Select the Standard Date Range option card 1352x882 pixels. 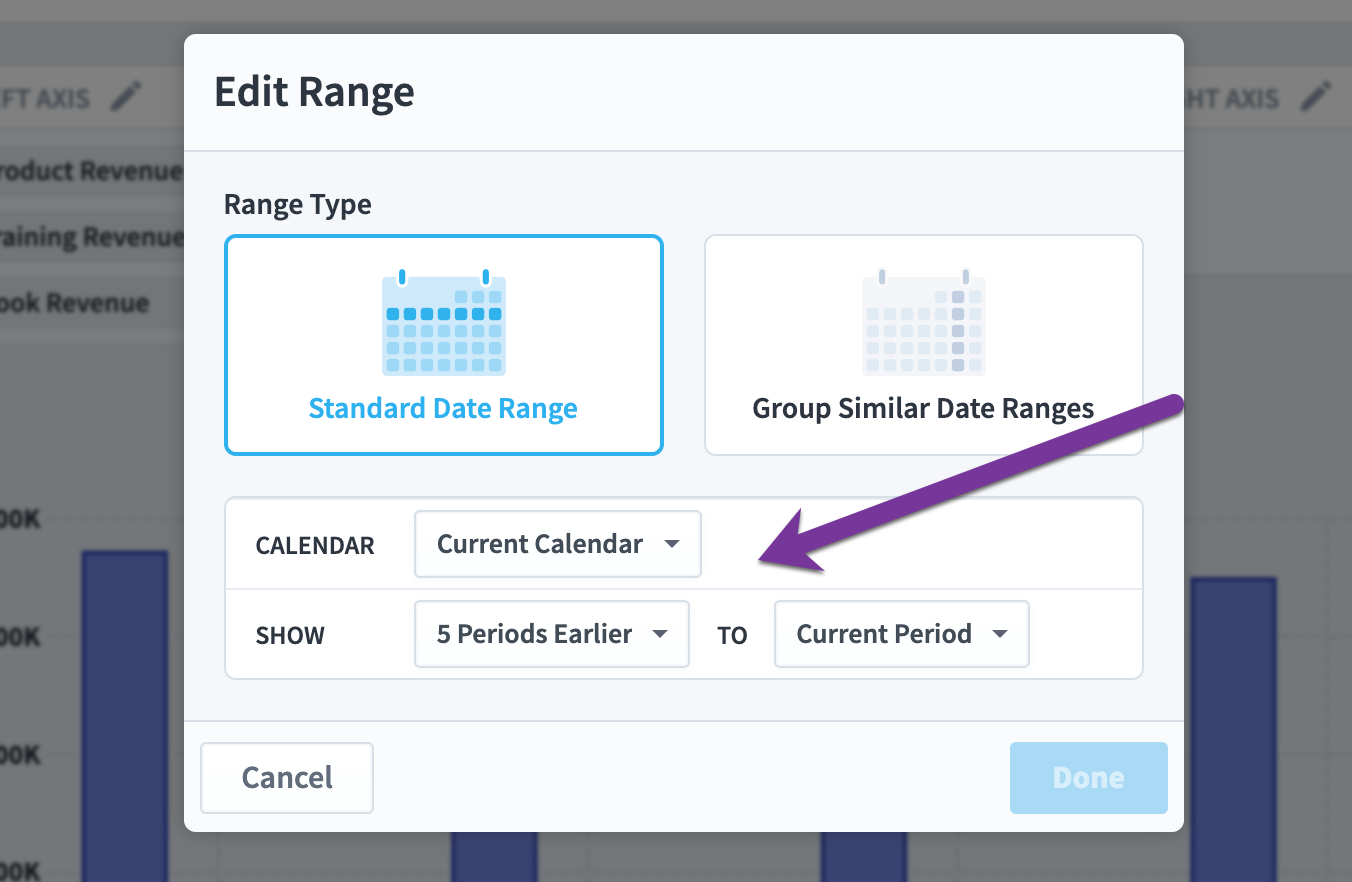444,345
